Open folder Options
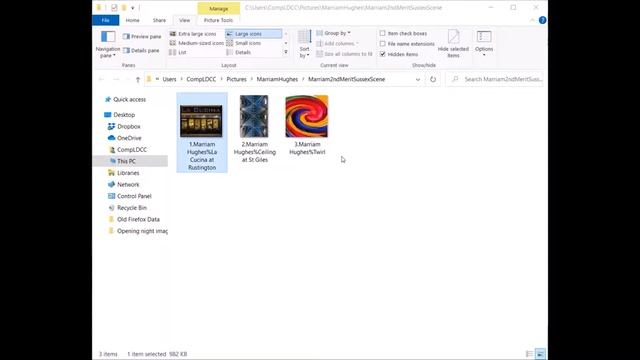Image resolution: width=640 pixels, height=360 pixels. (x=484, y=43)
